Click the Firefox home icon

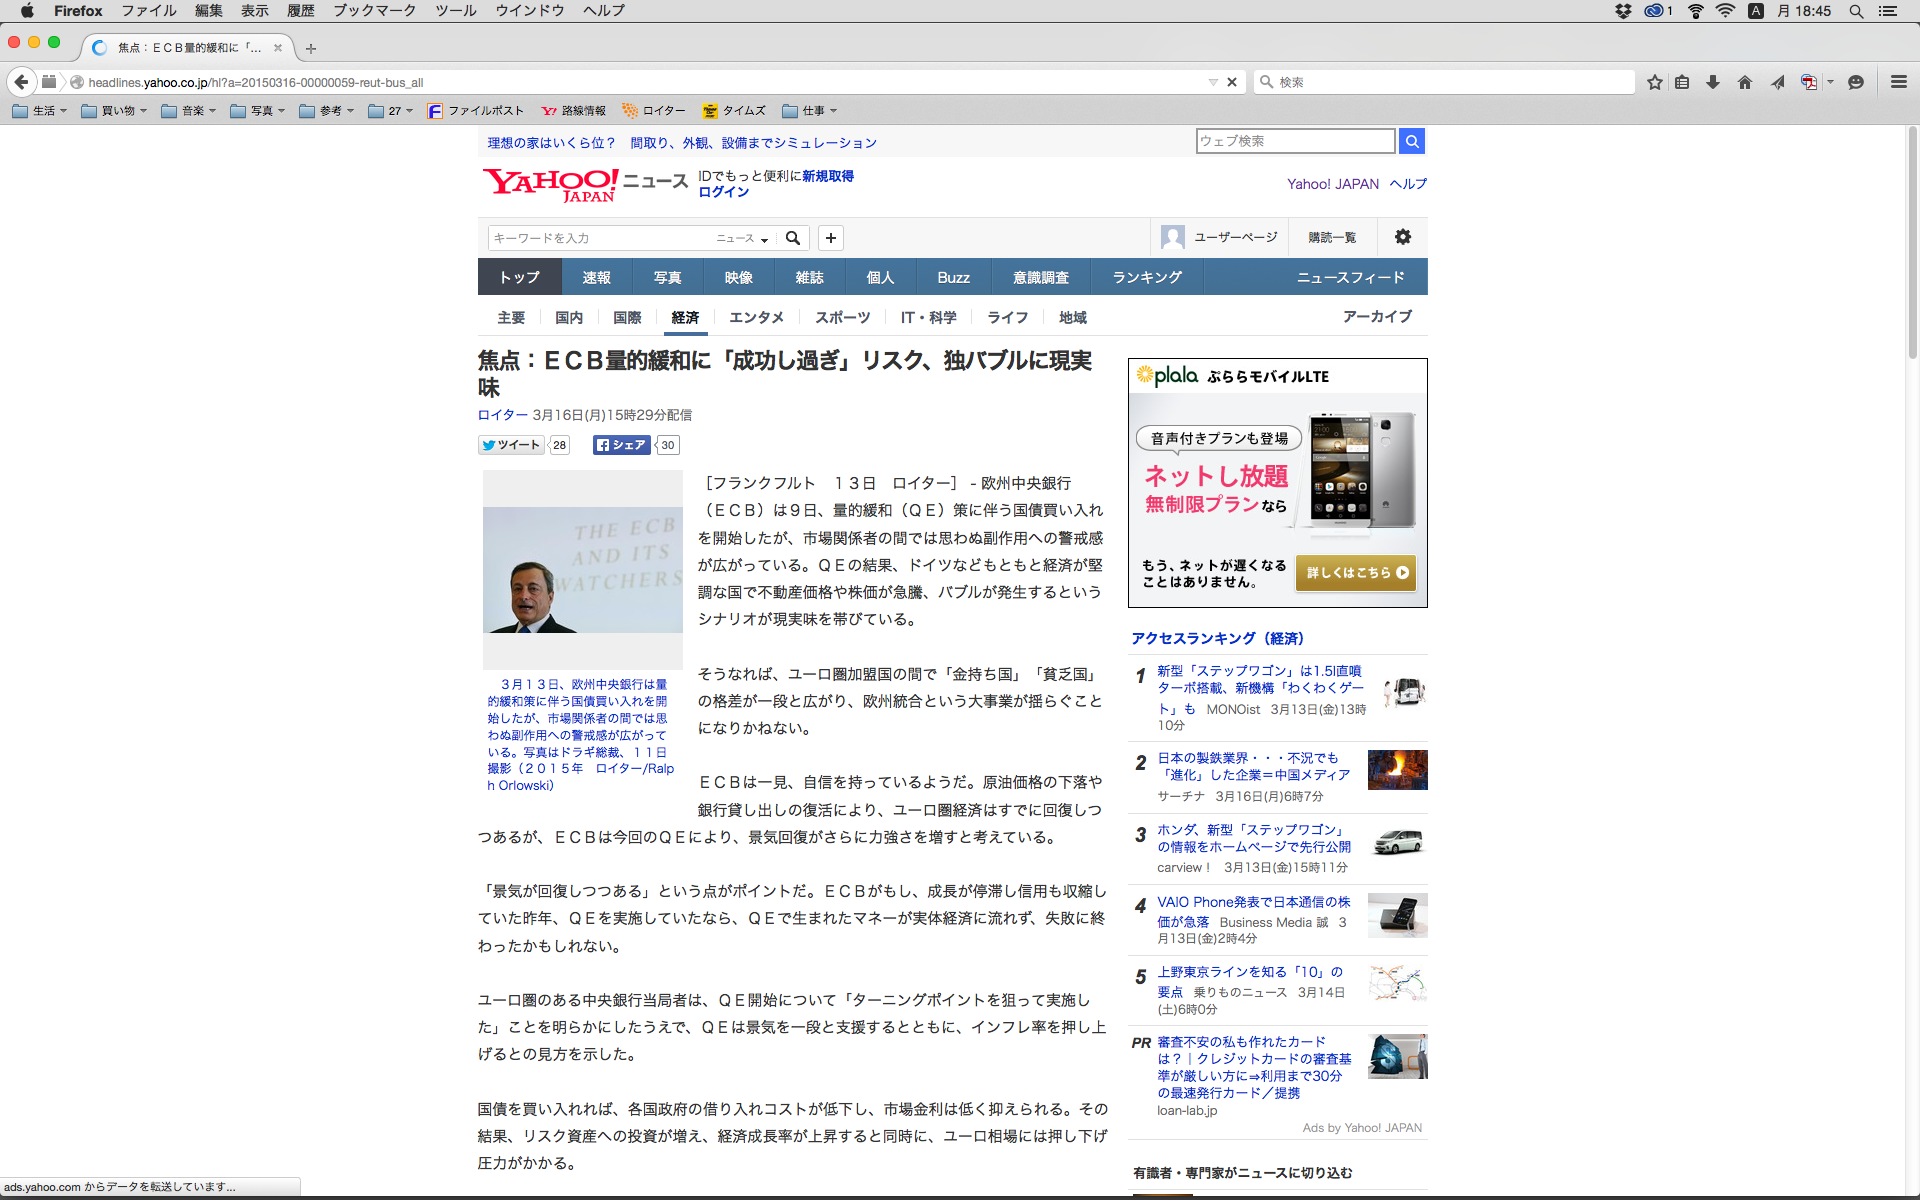click(1744, 82)
